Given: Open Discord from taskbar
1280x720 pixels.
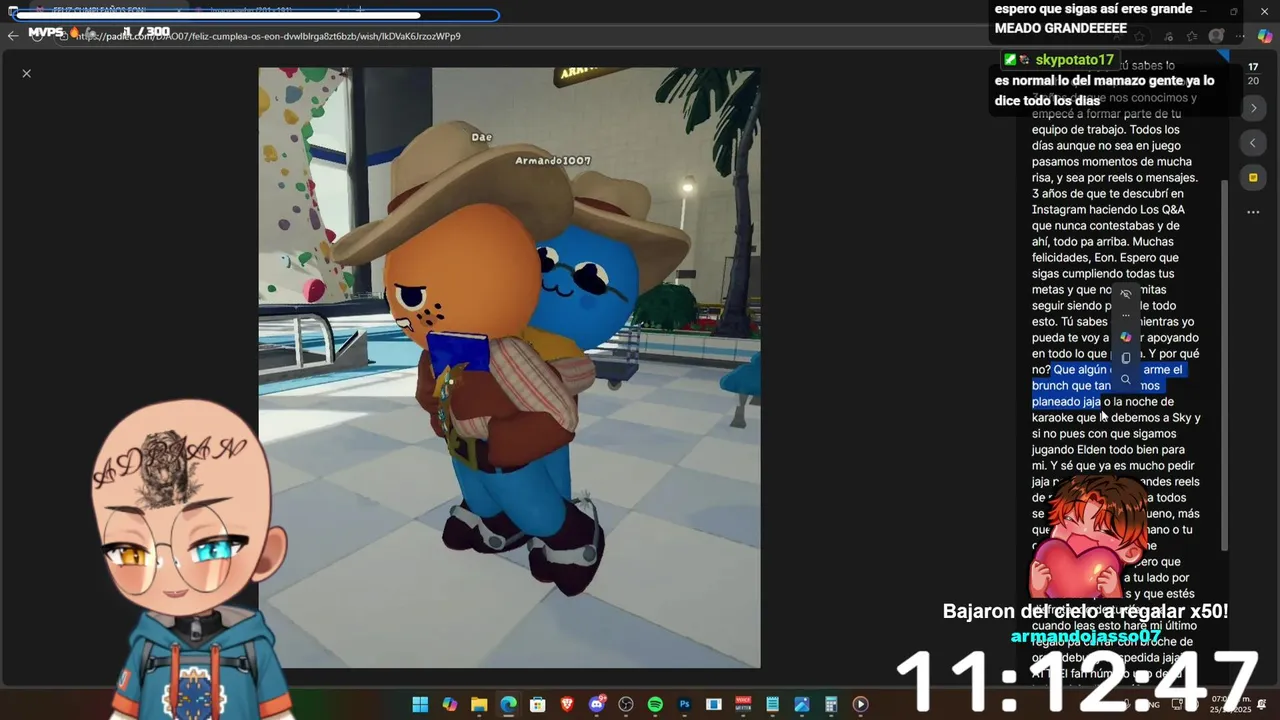Looking at the screenshot, I should (597, 704).
